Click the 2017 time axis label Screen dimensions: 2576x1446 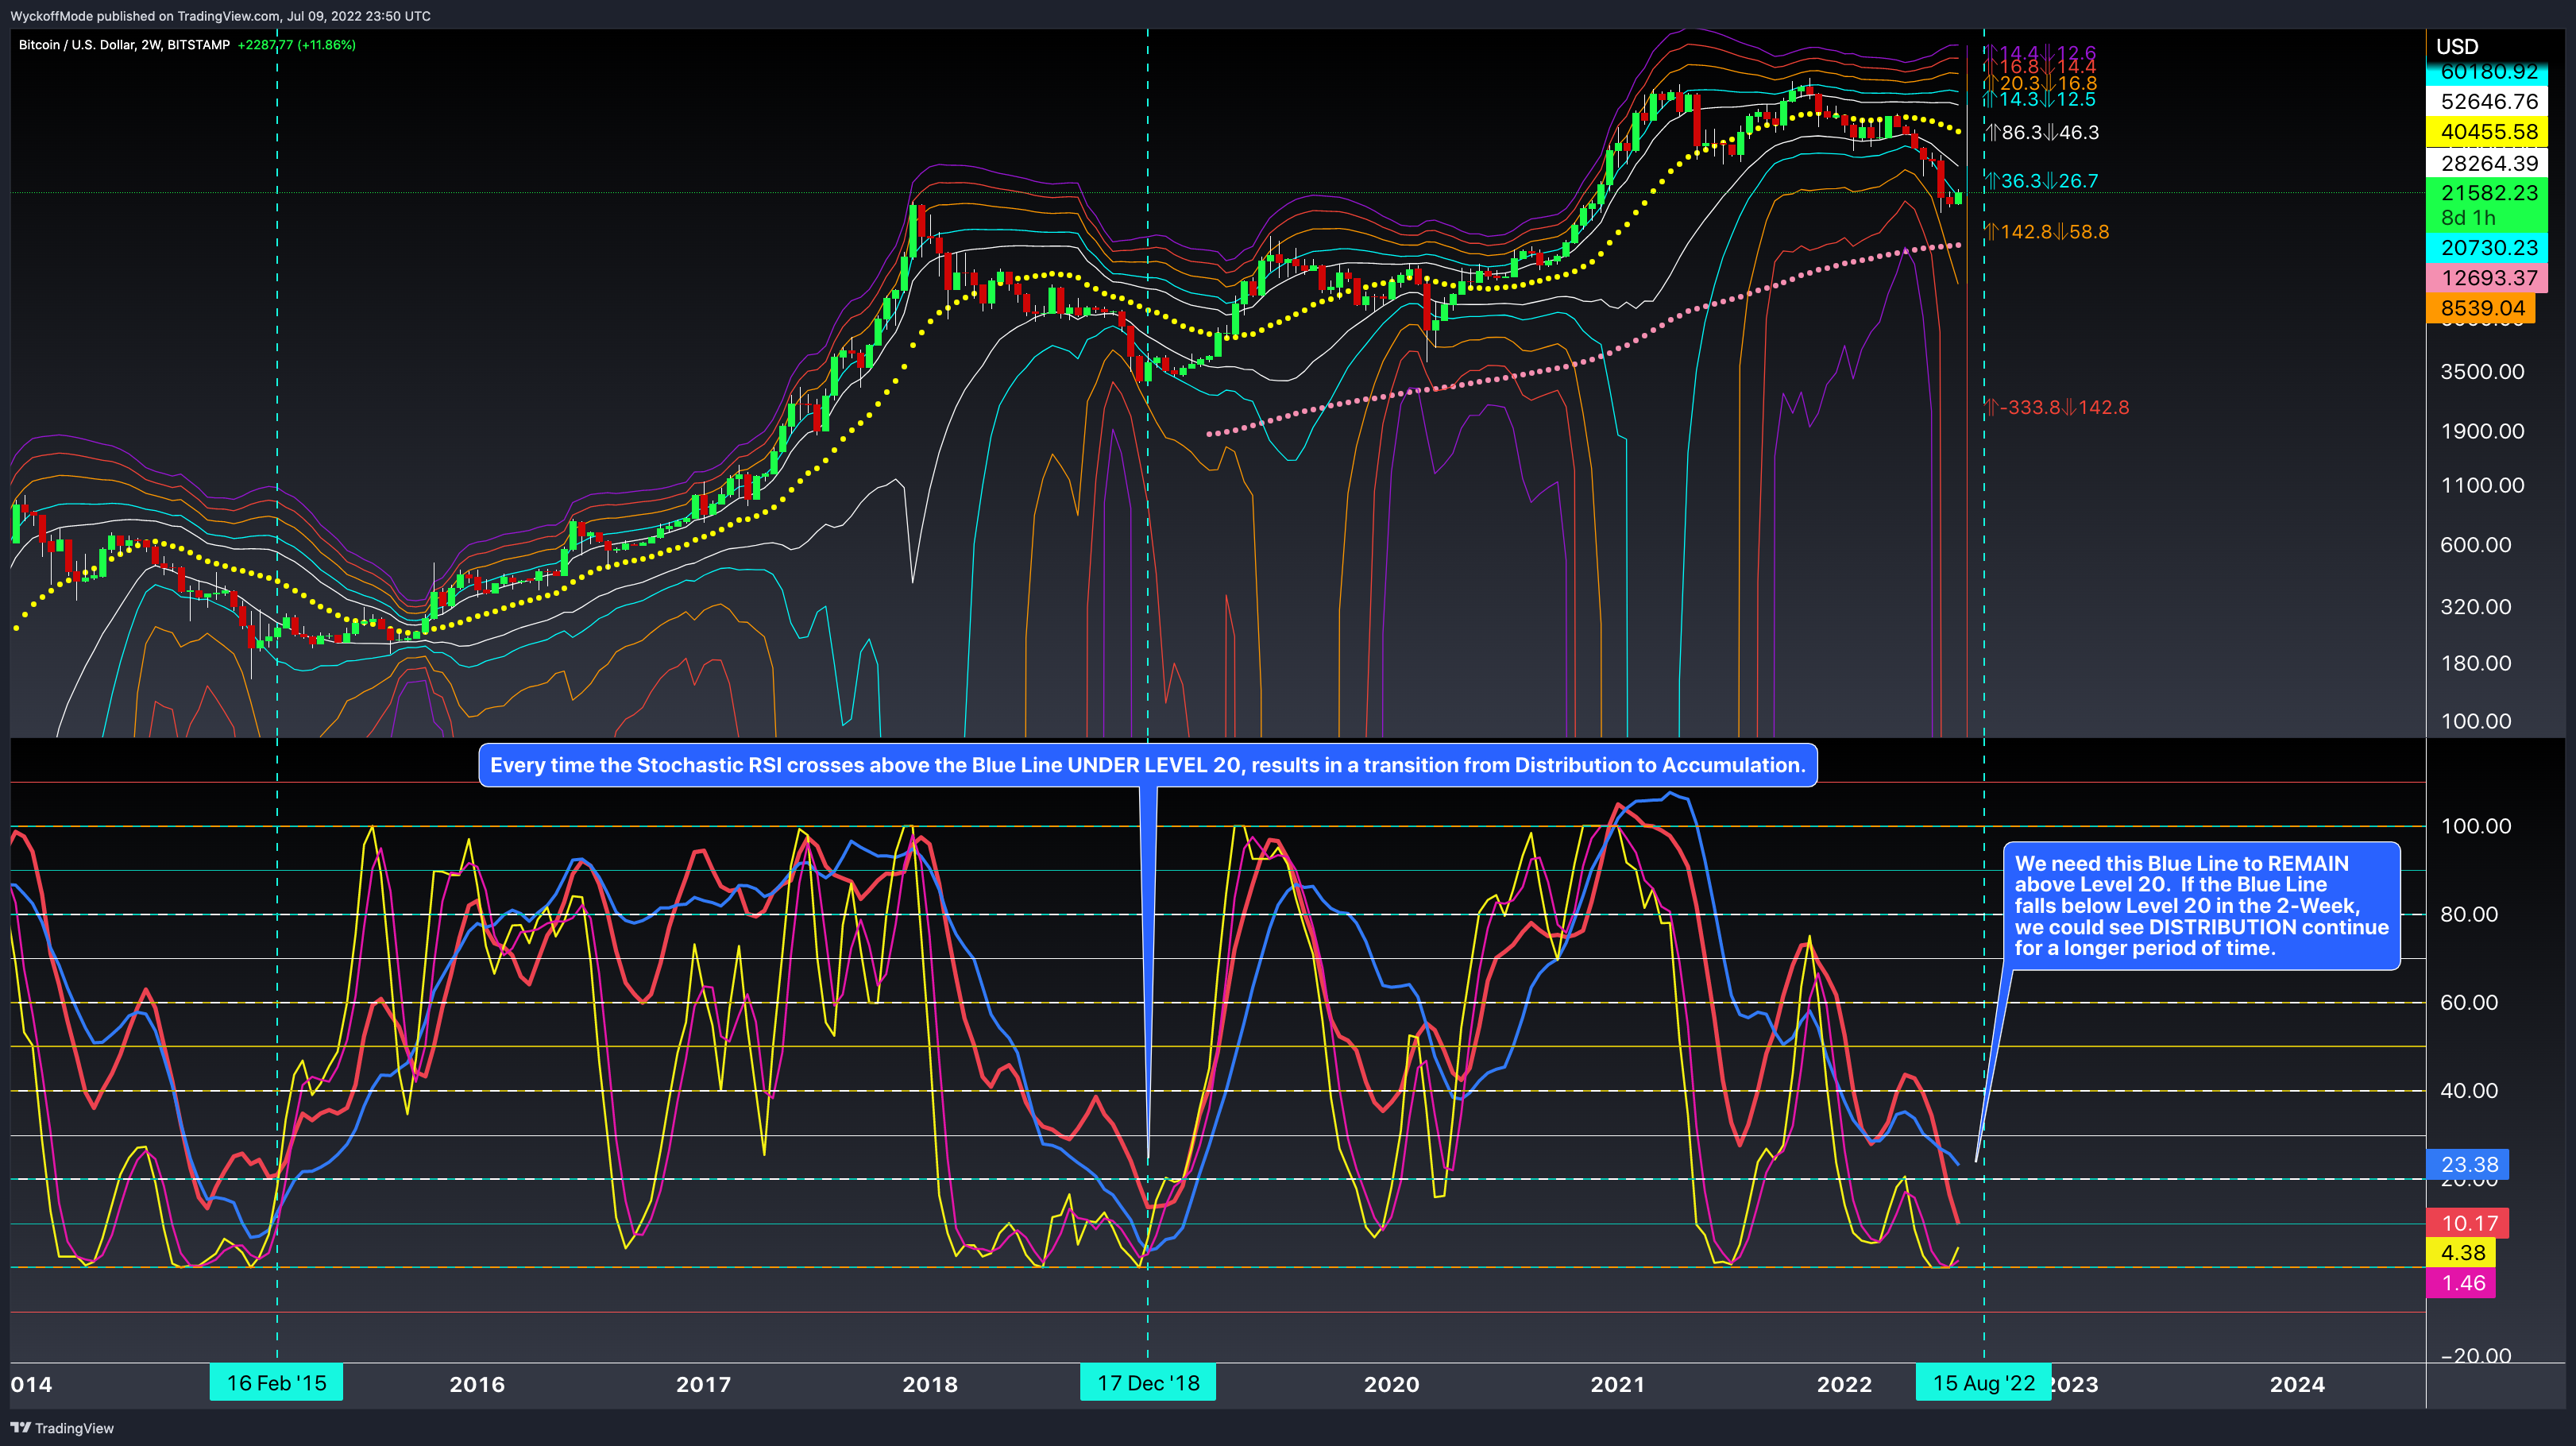tap(703, 1384)
